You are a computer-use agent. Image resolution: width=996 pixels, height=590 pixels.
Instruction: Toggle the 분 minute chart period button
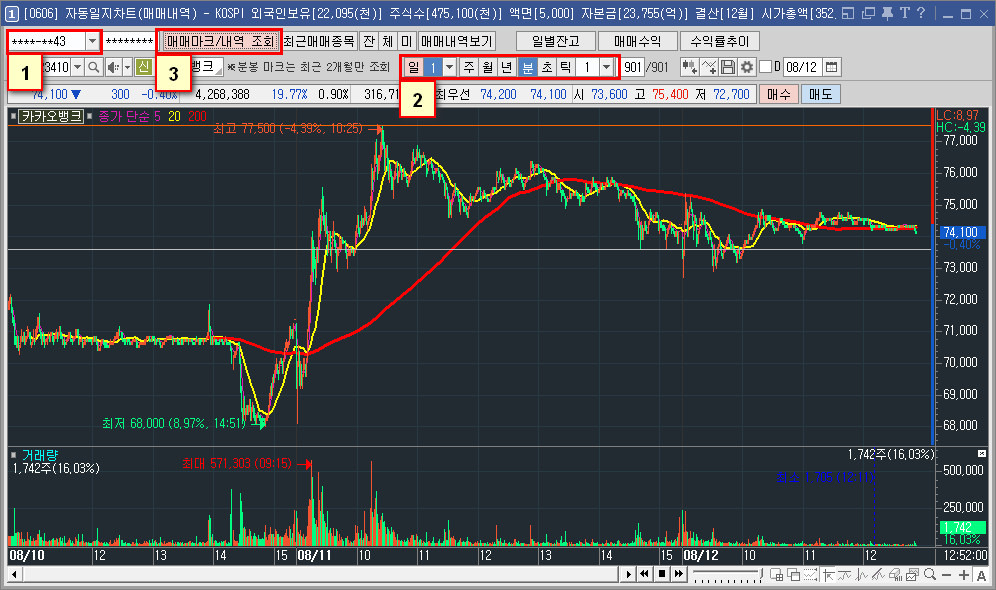pos(528,68)
